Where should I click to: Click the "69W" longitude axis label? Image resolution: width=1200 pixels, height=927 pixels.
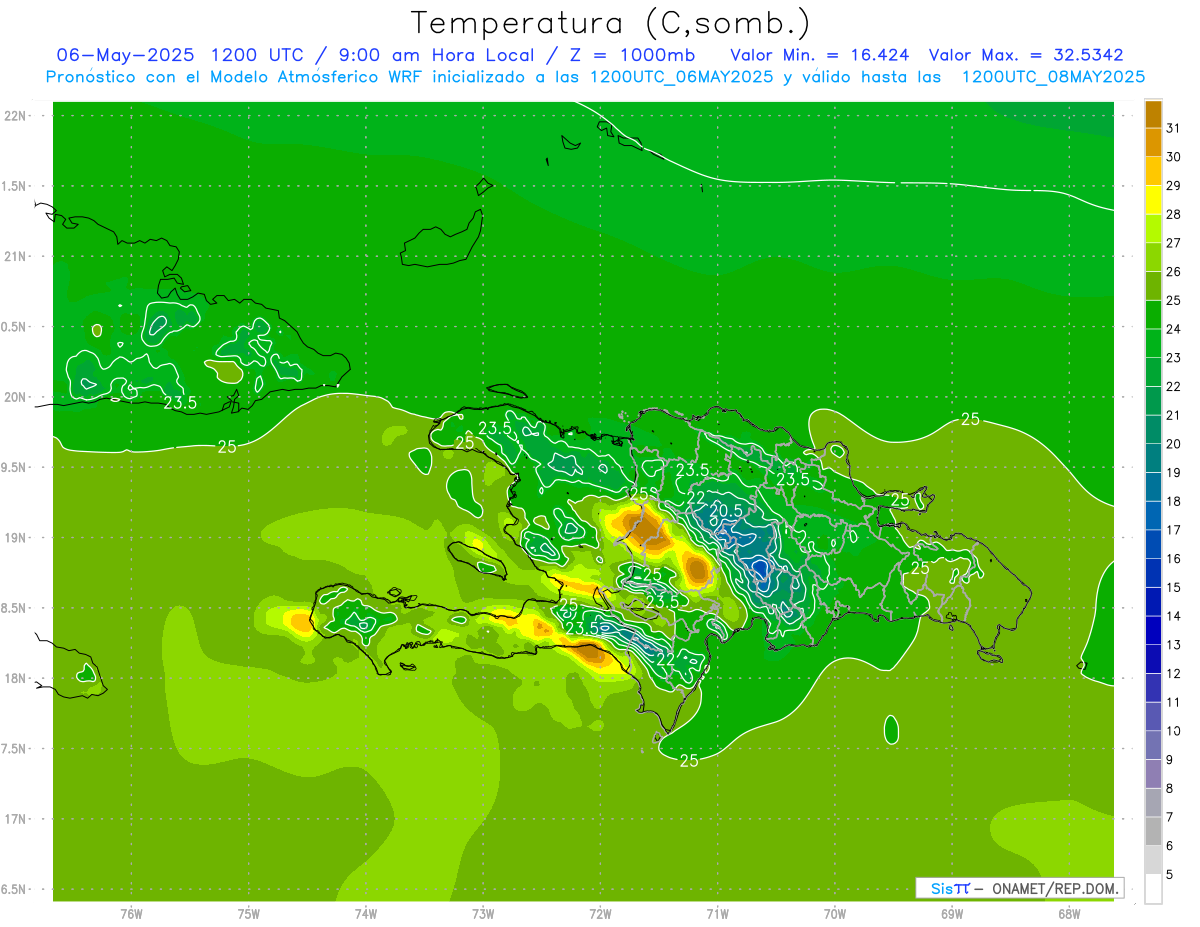pyautogui.click(x=952, y=914)
